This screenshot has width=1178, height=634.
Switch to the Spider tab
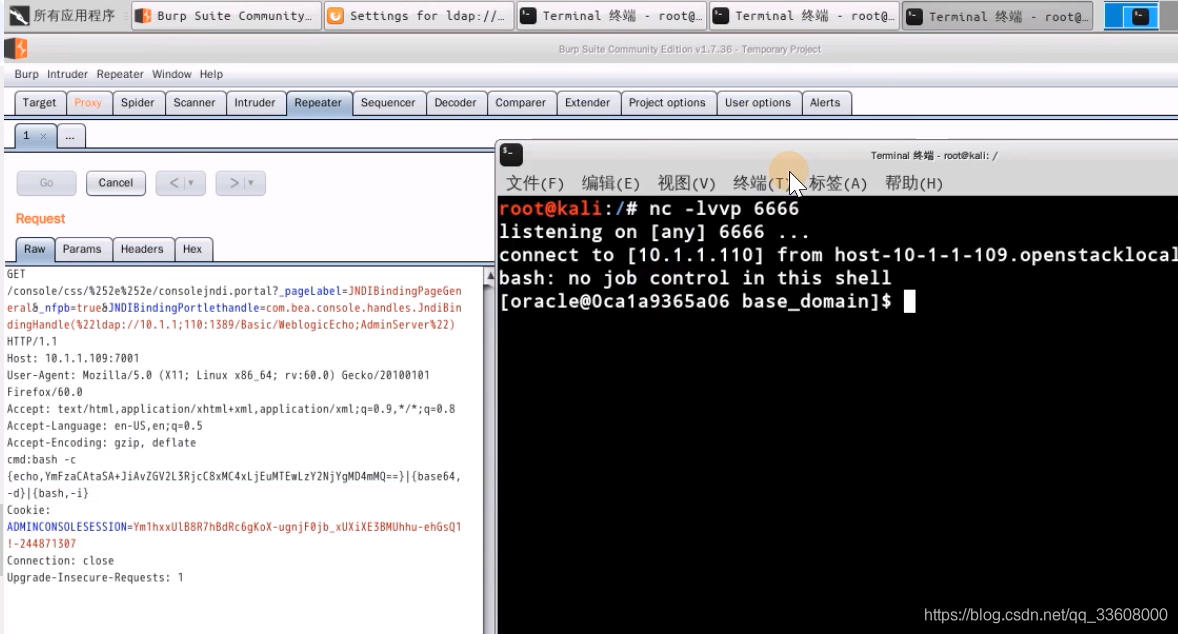click(137, 103)
